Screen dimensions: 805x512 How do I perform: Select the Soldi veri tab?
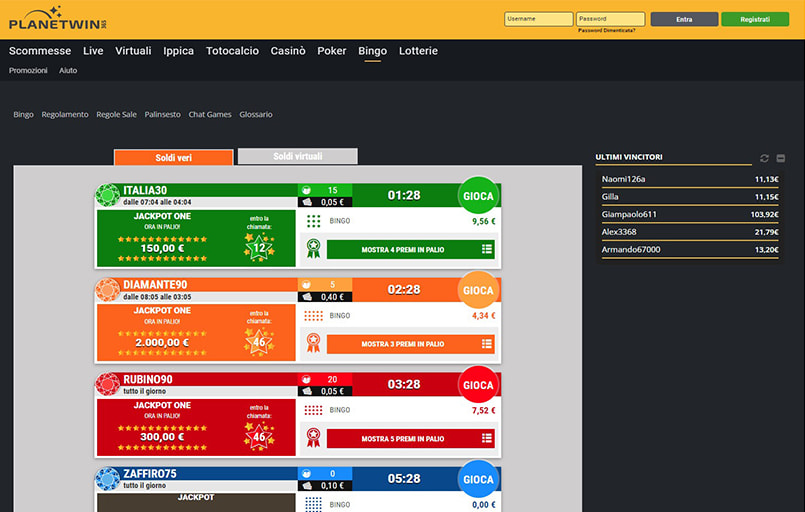(173, 158)
